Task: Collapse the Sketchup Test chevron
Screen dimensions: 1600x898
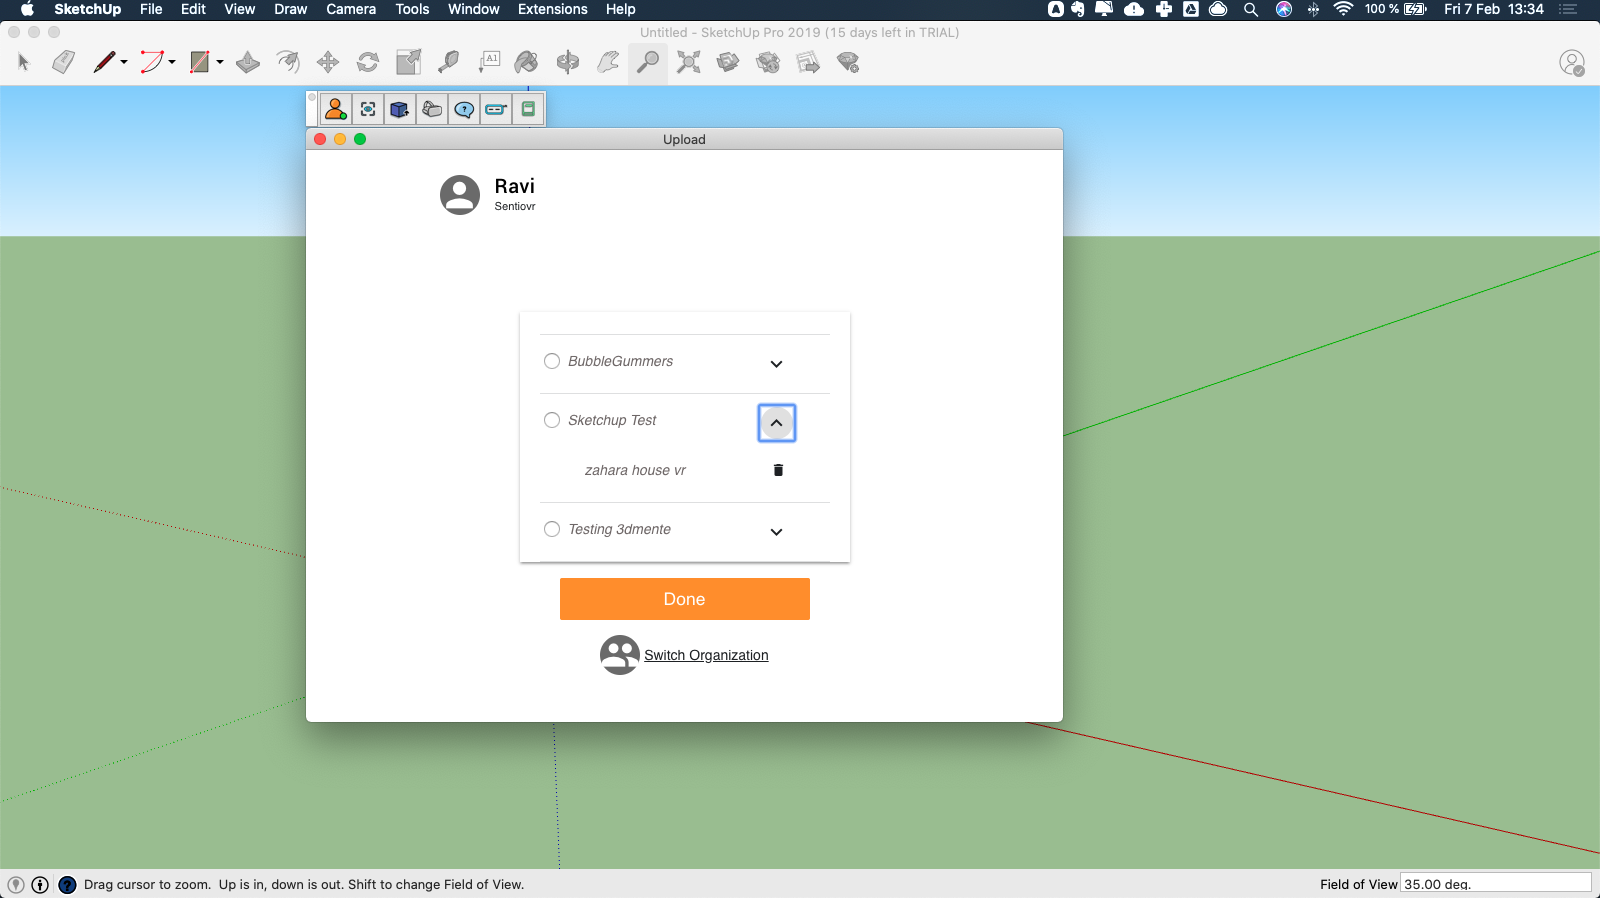Action: coord(776,423)
